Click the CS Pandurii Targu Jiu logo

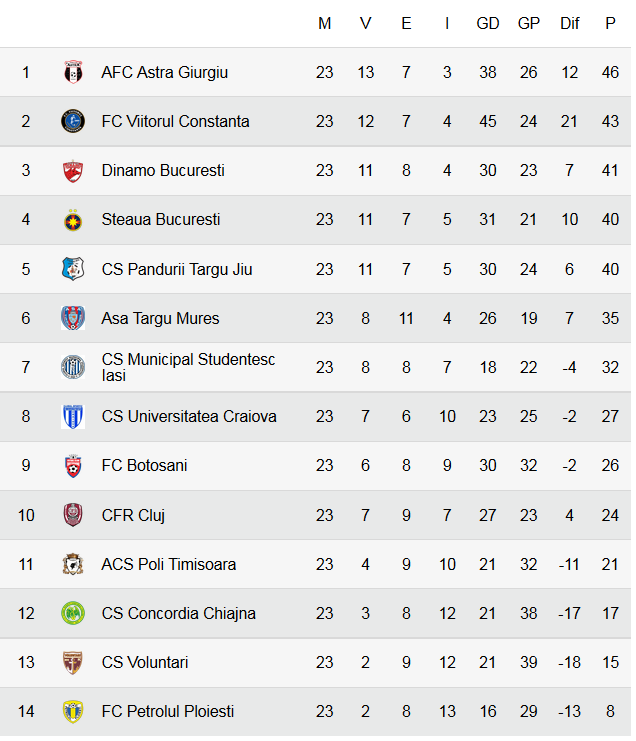pos(73,269)
